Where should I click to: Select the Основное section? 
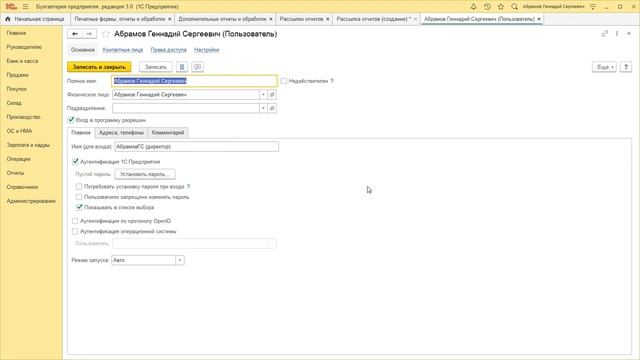coord(83,50)
